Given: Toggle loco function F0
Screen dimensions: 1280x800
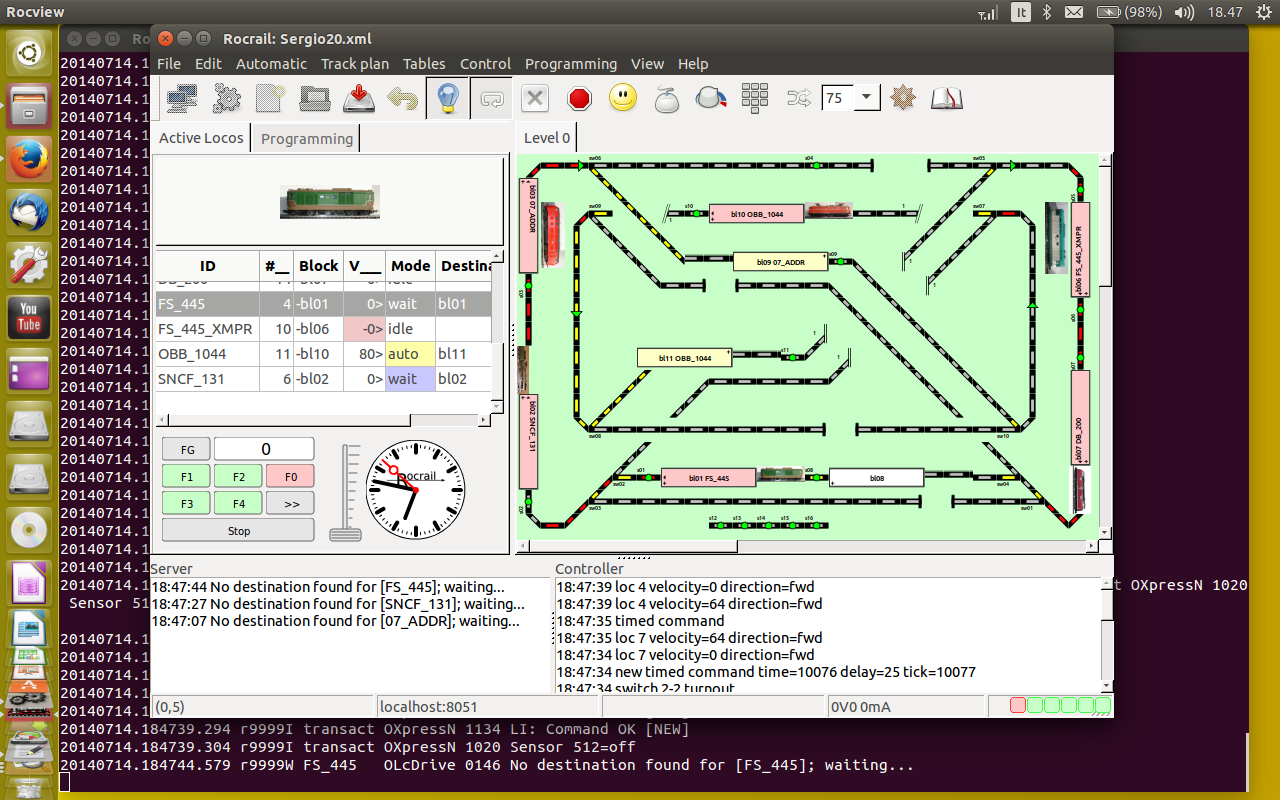Looking at the screenshot, I should [290, 476].
